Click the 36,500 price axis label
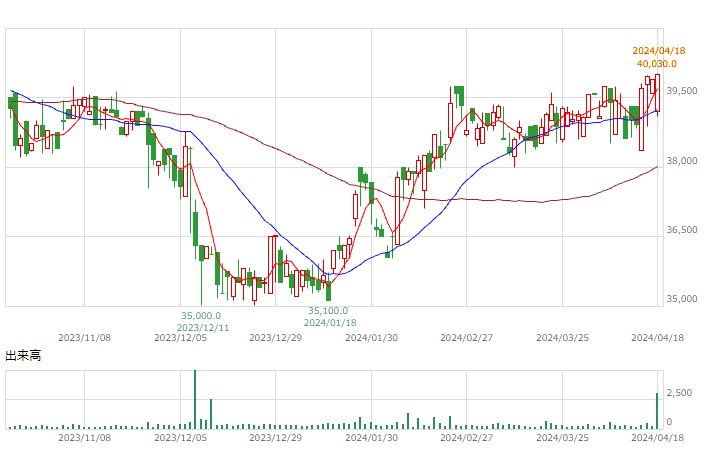Screen dimensions: 705x450 pos(682,230)
